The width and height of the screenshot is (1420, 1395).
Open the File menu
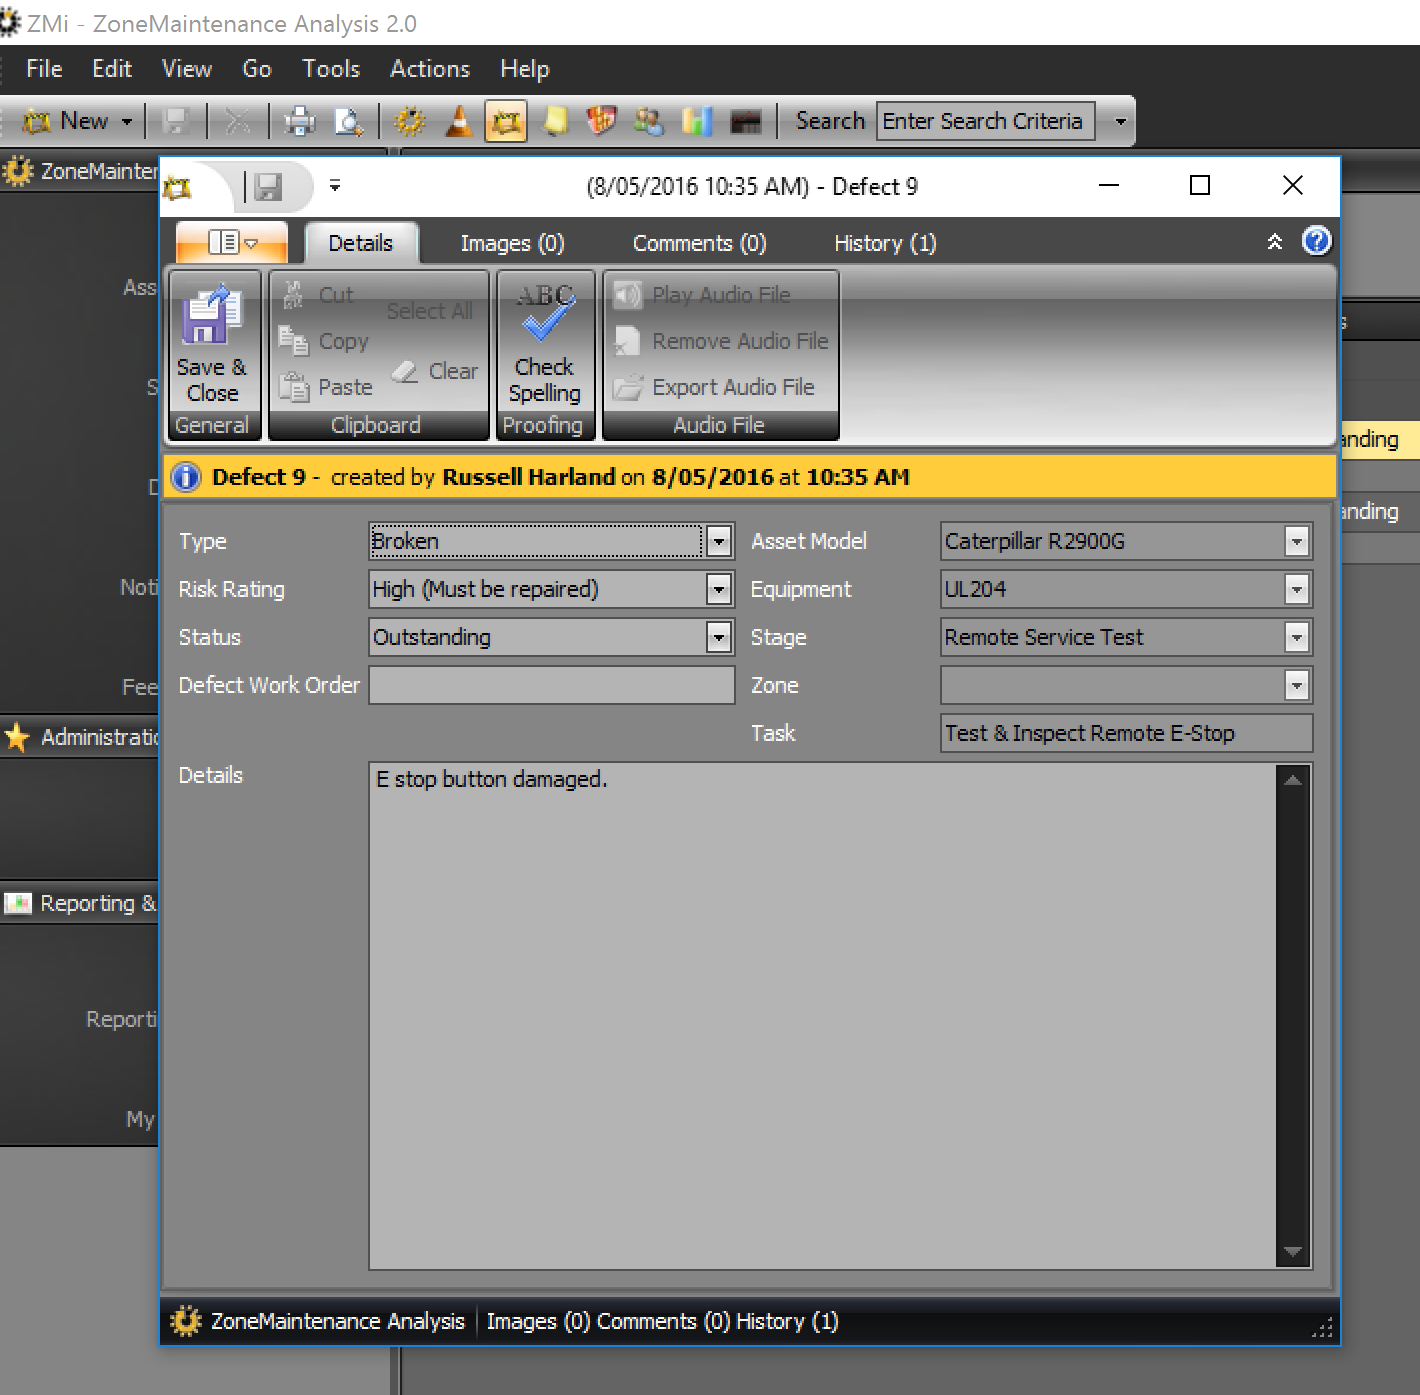(x=44, y=69)
